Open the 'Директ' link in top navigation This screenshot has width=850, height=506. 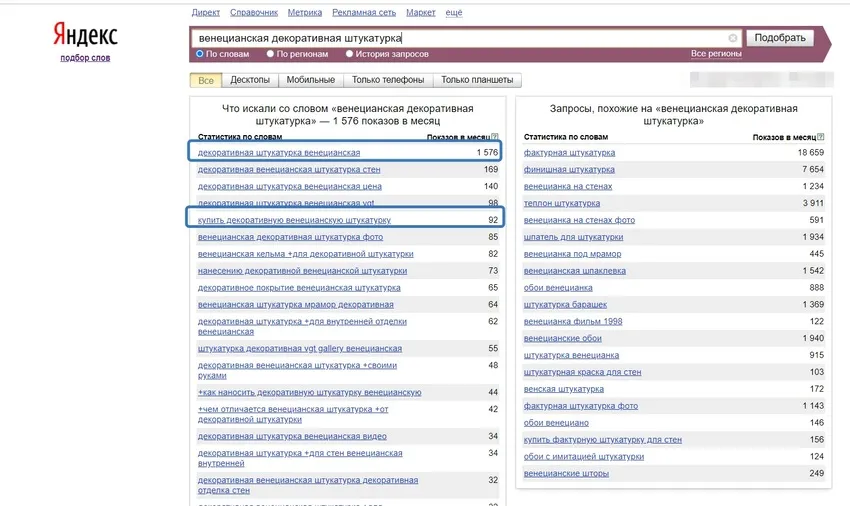205,13
